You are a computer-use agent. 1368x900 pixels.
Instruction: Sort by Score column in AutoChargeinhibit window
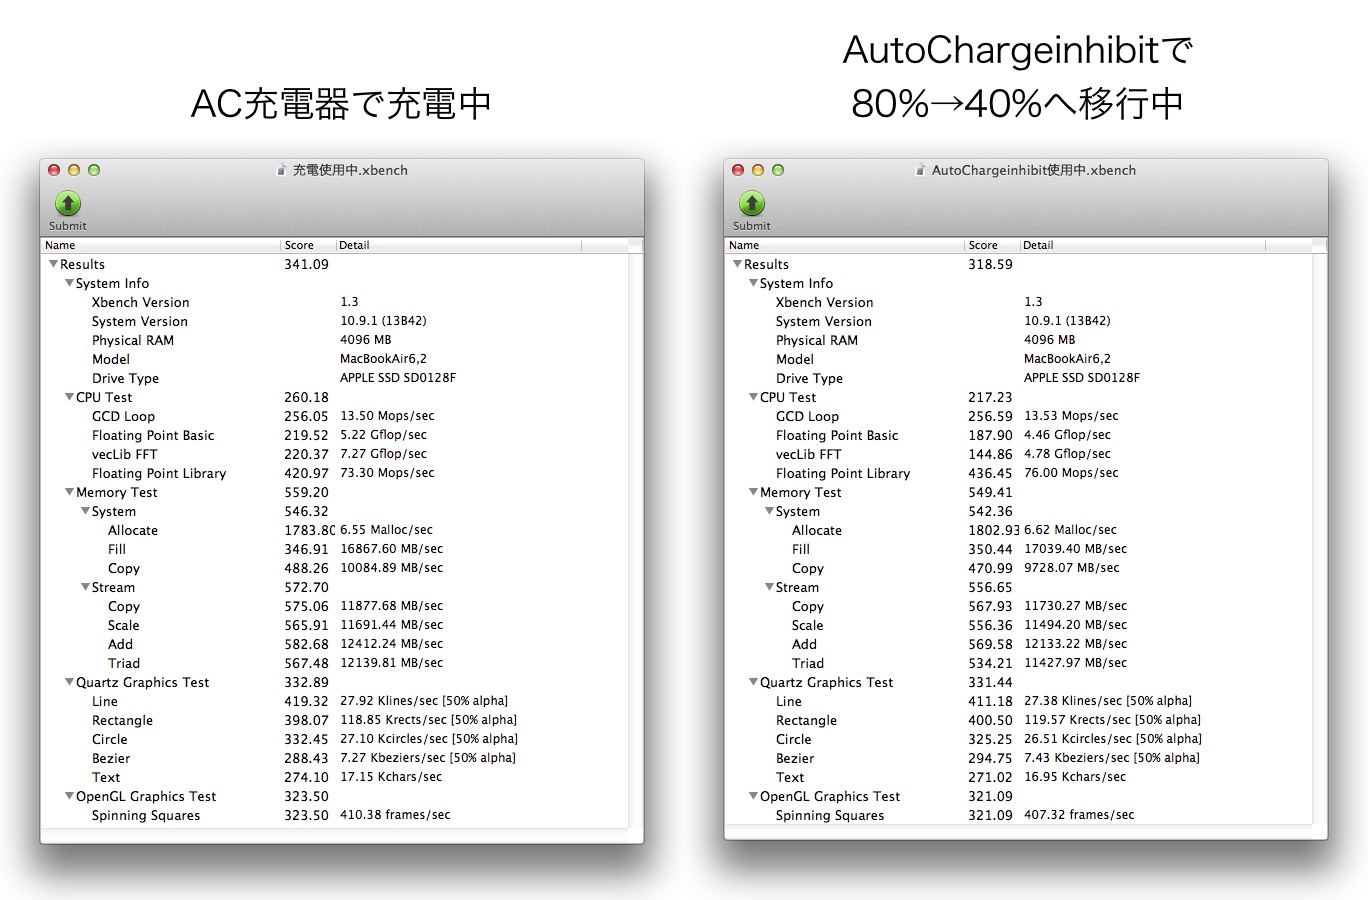click(992, 245)
